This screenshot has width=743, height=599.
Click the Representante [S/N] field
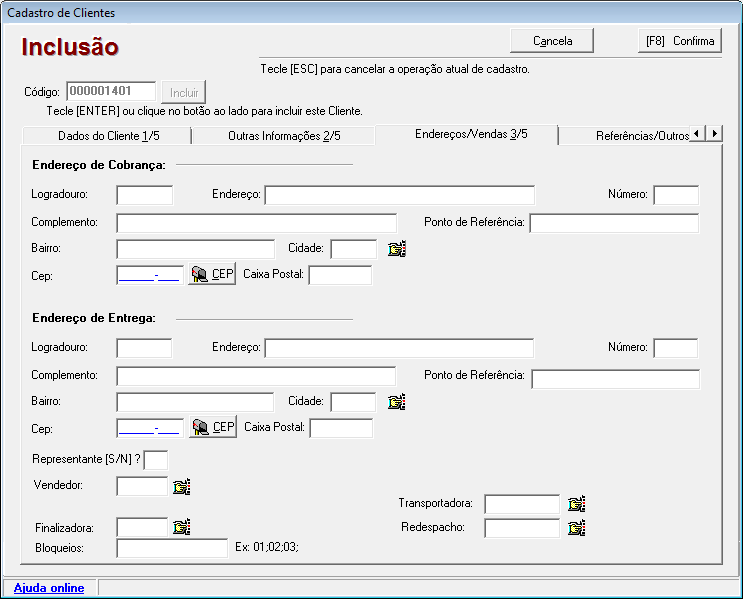(x=156, y=460)
